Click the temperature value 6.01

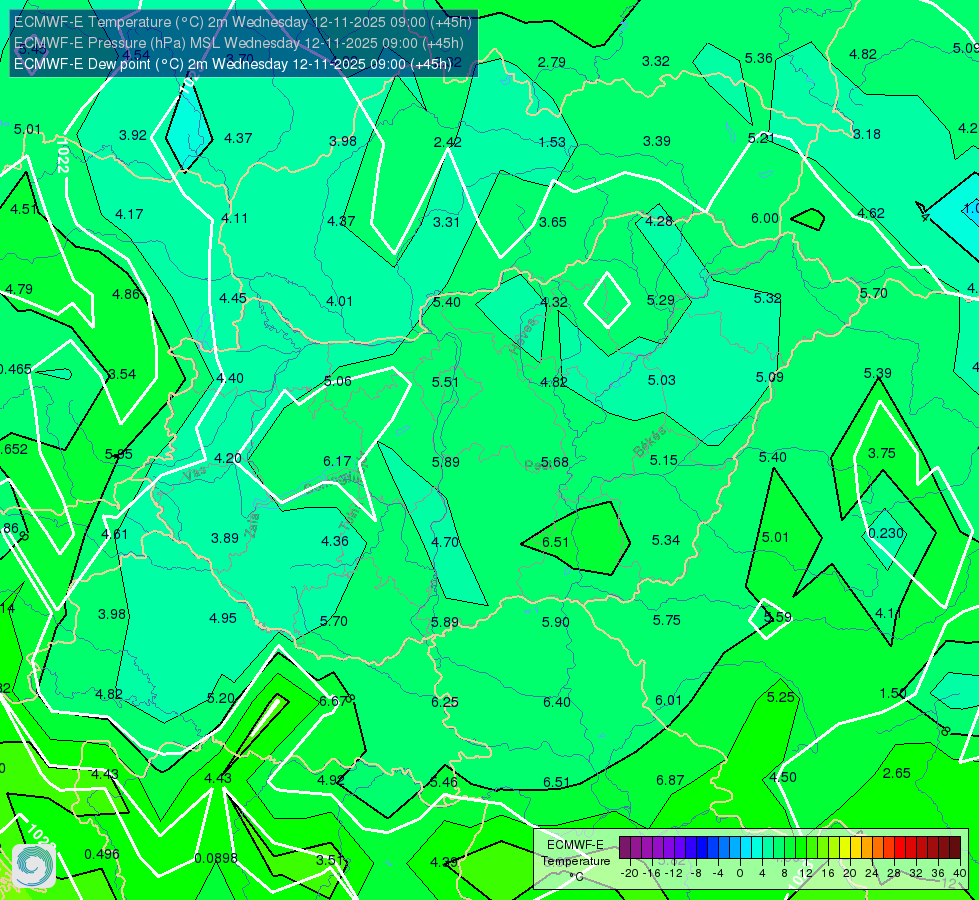[668, 701]
